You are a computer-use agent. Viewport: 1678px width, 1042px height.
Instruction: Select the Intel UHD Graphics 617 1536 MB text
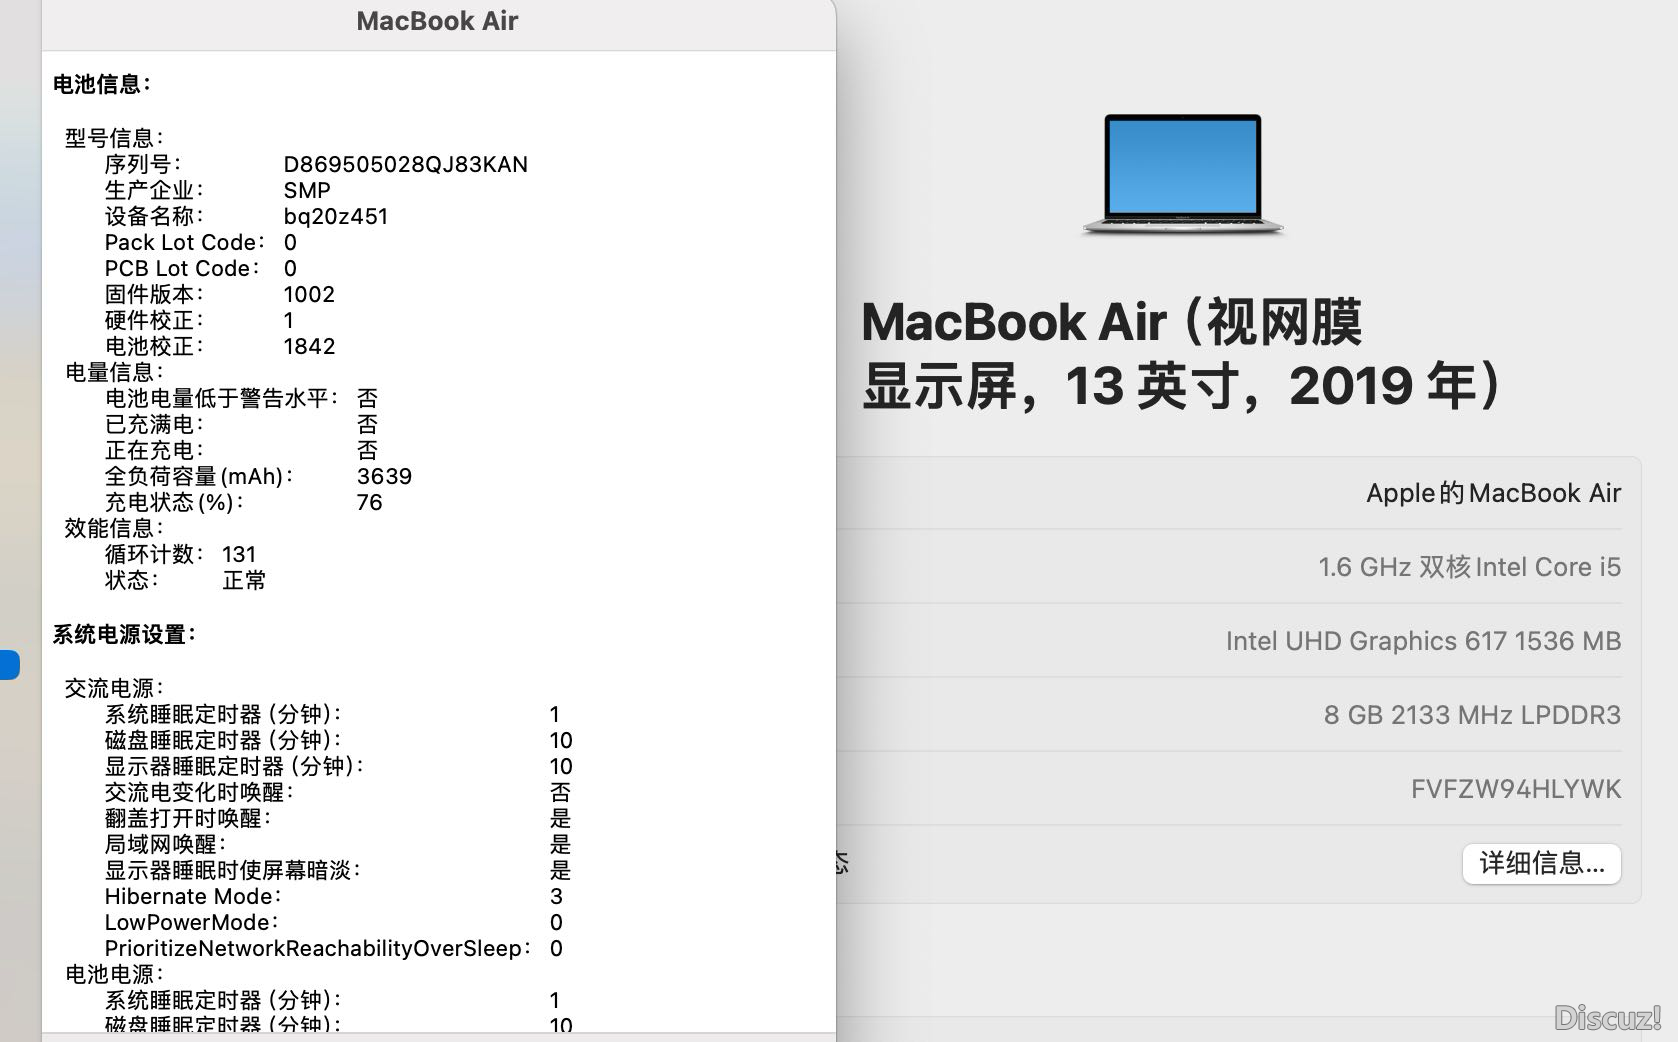[x=1424, y=641]
